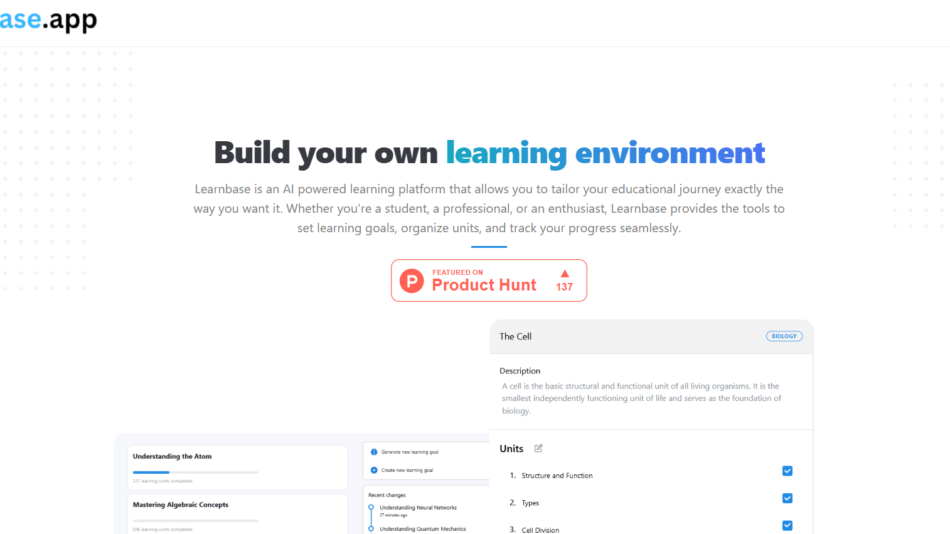Open the Learnbase .app logo link

coord(48,20)
